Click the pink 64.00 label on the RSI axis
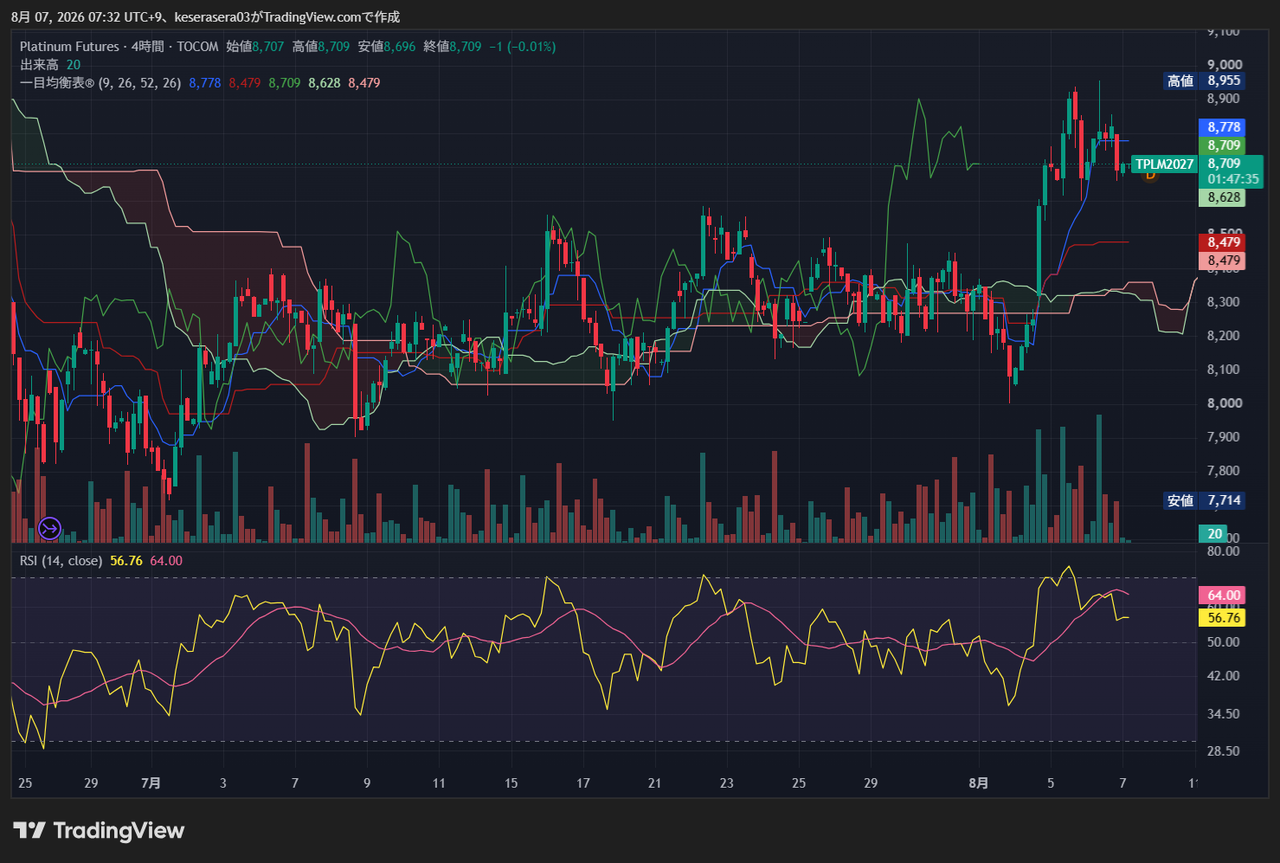The height and width of the screenshot is (863, 1280). (x=1224, y=595)
